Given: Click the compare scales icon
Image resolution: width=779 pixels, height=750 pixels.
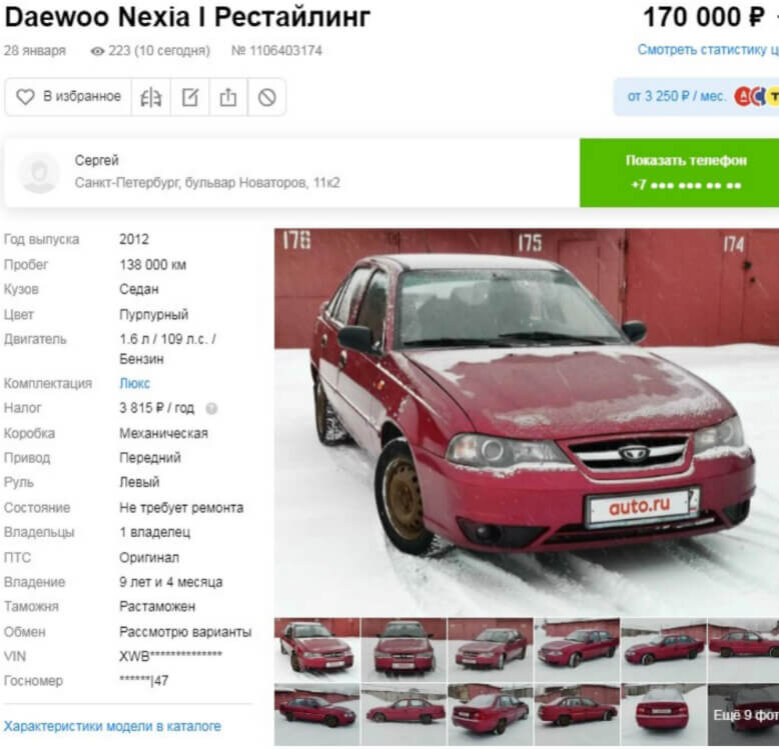Looking at the screenshot, I should [x=151, y=97].
